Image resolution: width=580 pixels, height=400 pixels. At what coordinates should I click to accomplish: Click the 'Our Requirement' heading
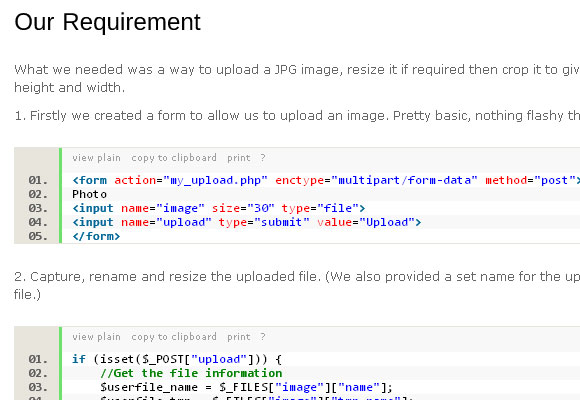coord(107,22)
